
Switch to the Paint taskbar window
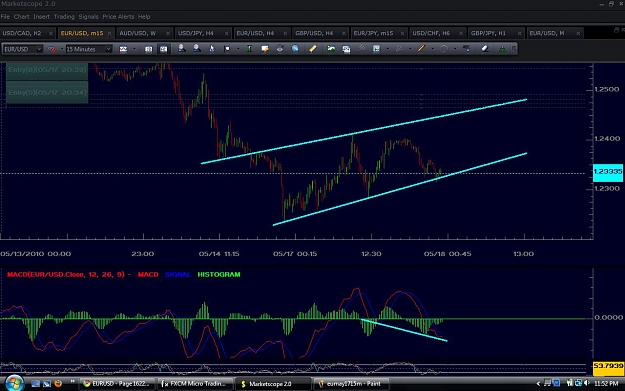tap(351, 383)
